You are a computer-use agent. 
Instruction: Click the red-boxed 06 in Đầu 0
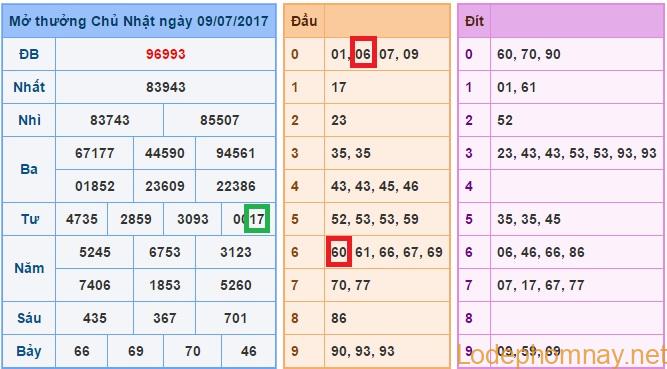click(x=363, y=52)
